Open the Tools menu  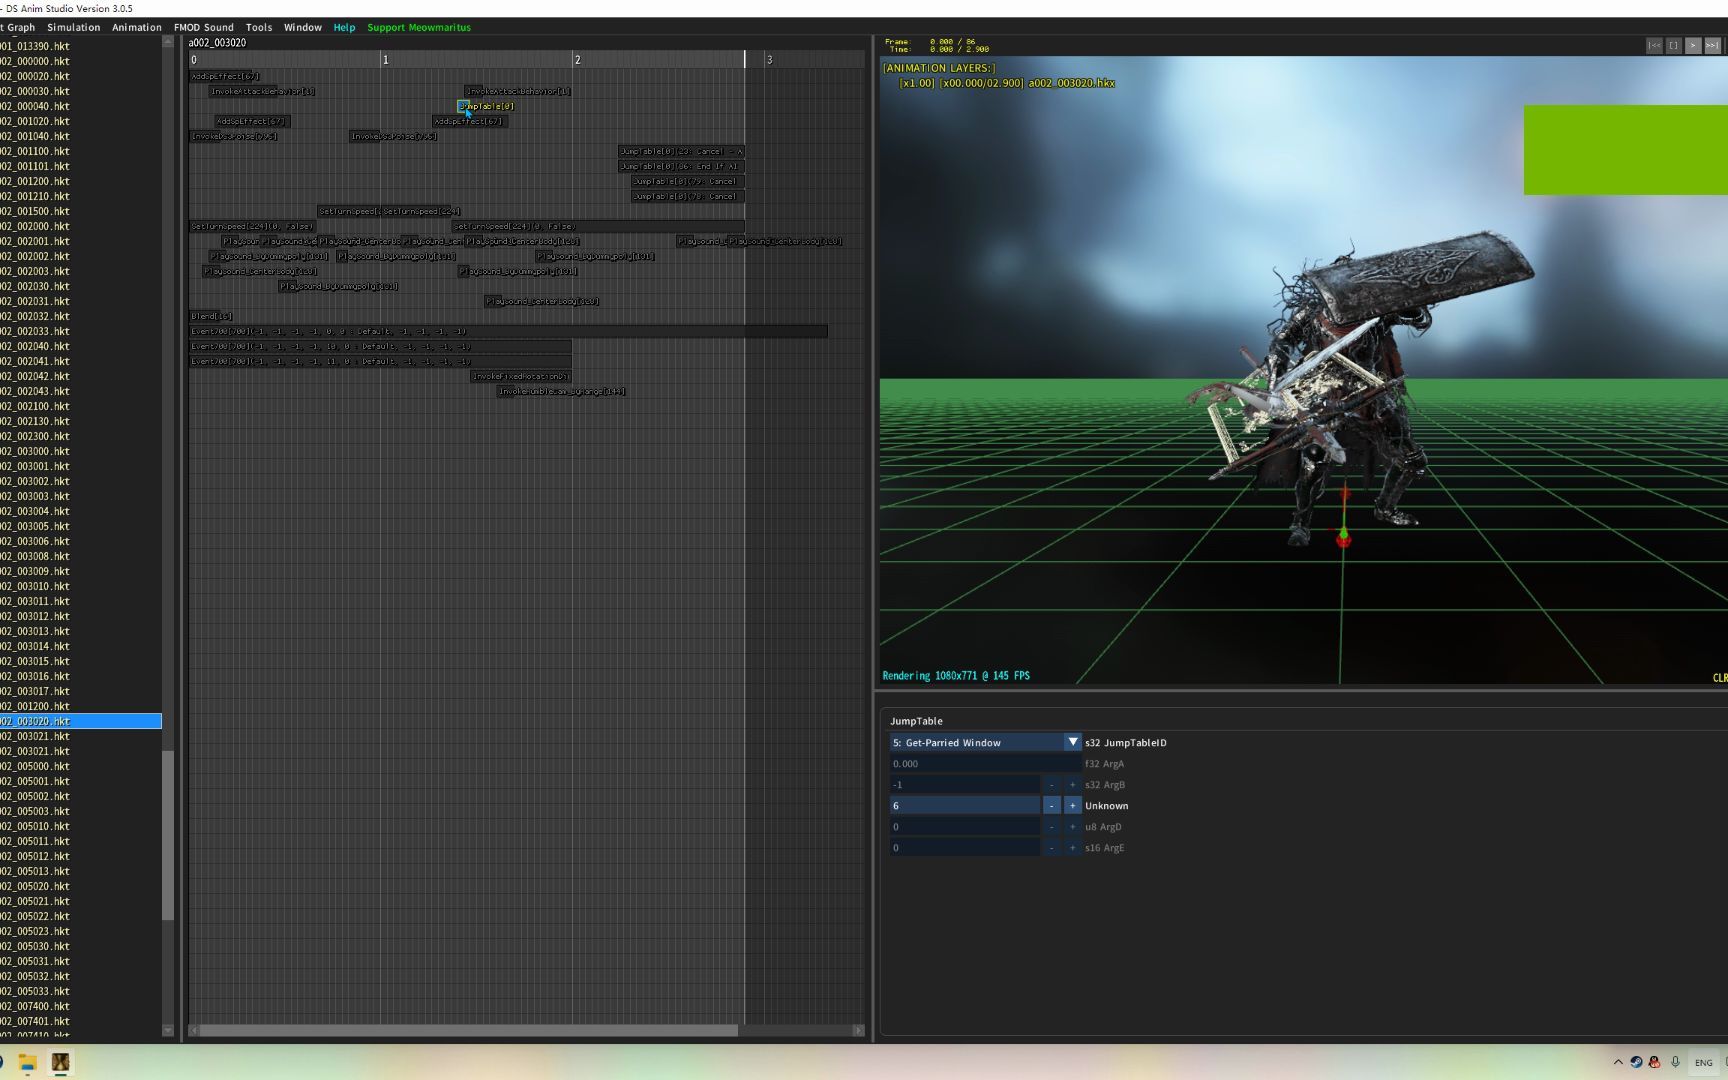pyautogui.click(x=259, y=27)
